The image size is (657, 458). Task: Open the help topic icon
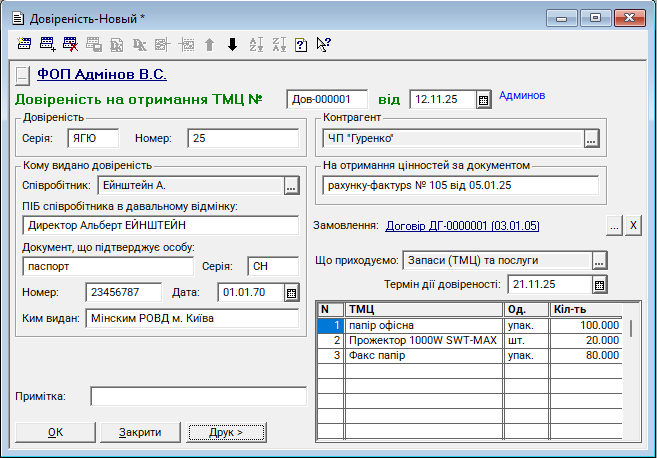click(301, 44)
